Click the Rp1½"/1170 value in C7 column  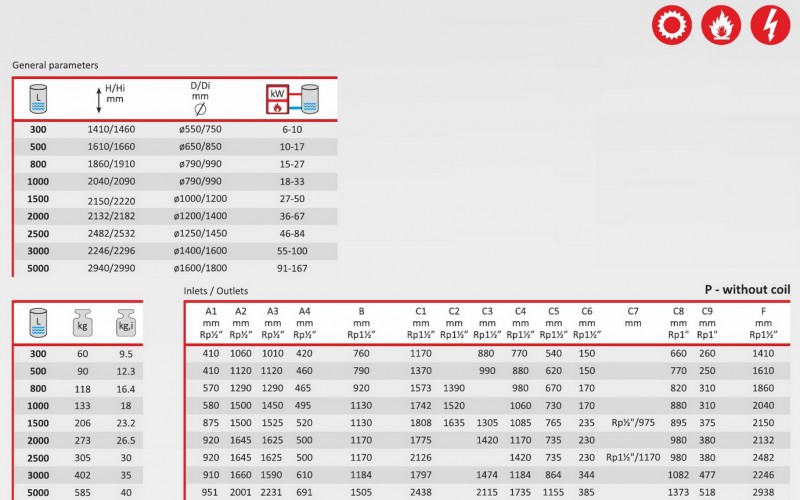633,458
